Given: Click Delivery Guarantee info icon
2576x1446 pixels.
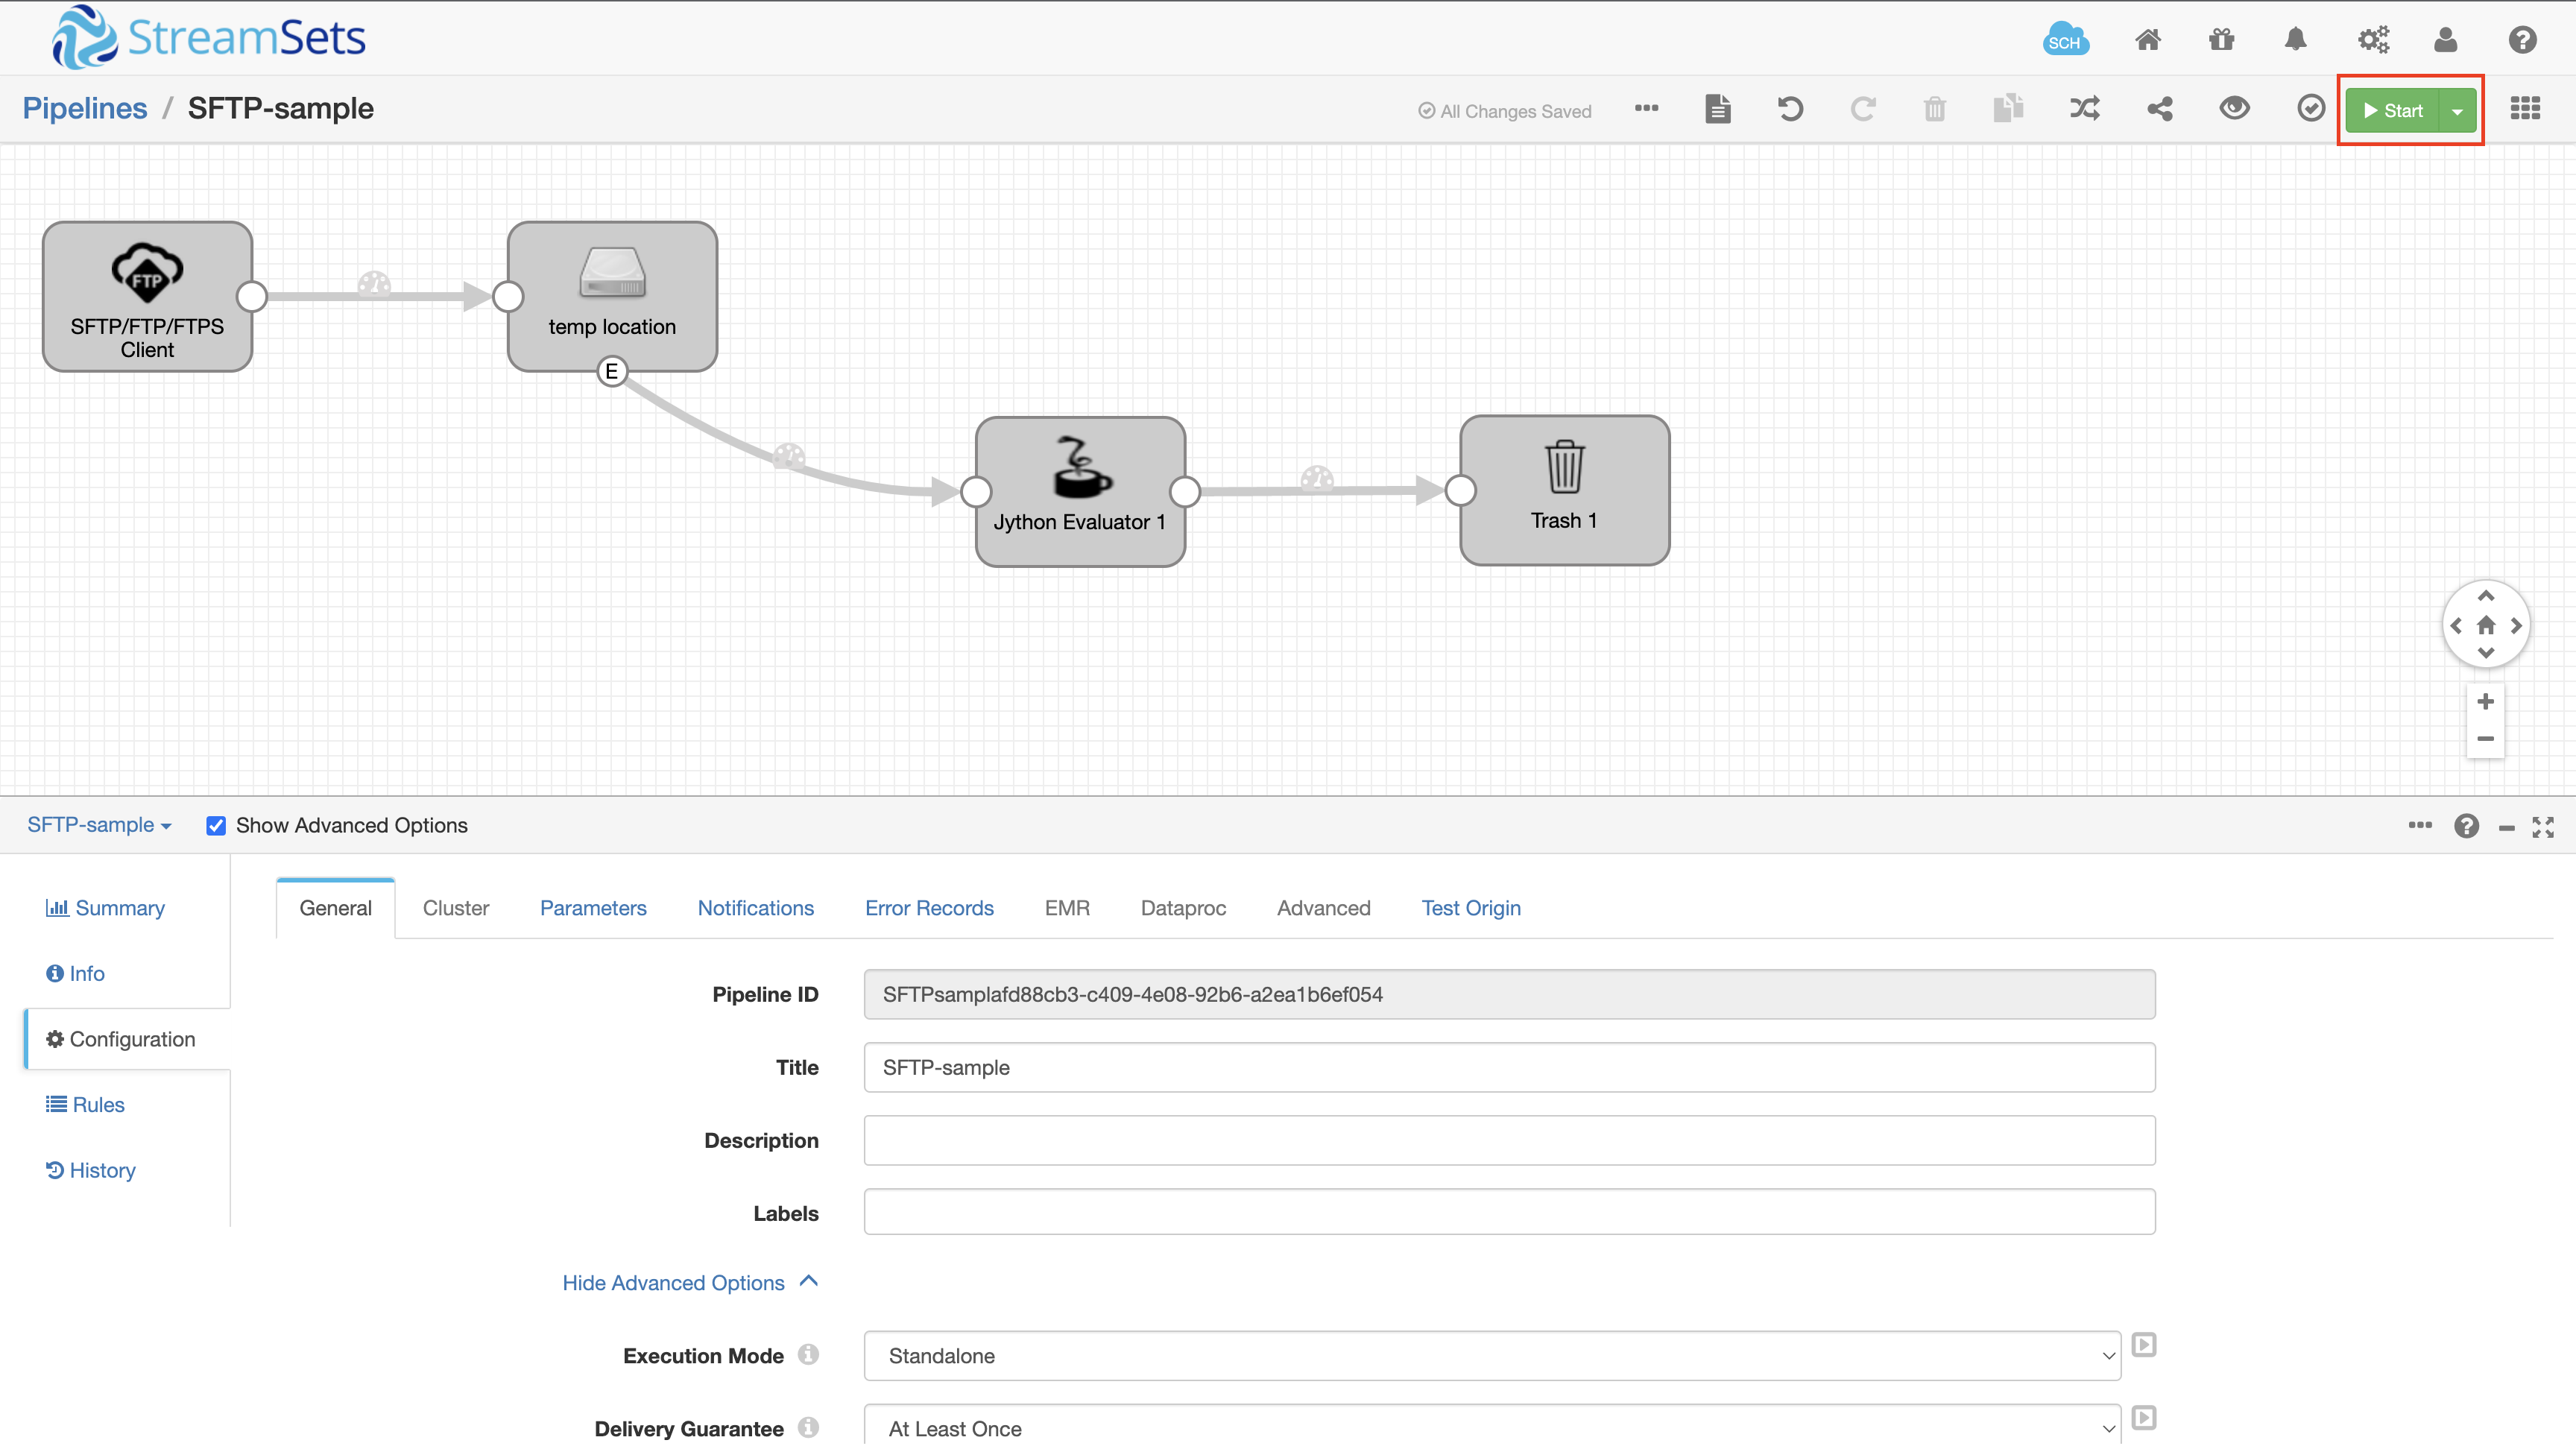Looking at the screenshot, I should pos(808,1428).
